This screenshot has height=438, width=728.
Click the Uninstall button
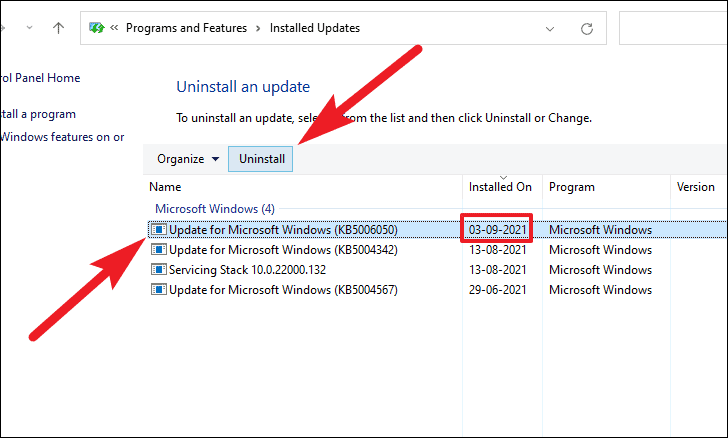260,159
